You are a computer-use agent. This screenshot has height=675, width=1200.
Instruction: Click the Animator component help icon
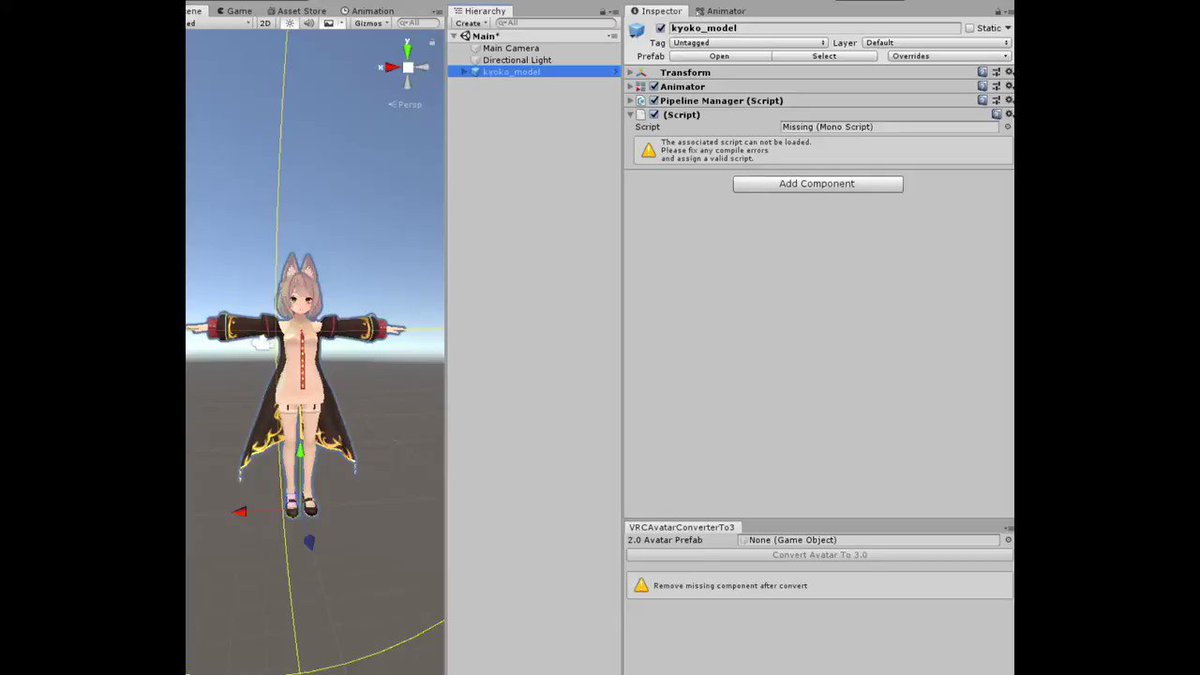pos(982,86)
